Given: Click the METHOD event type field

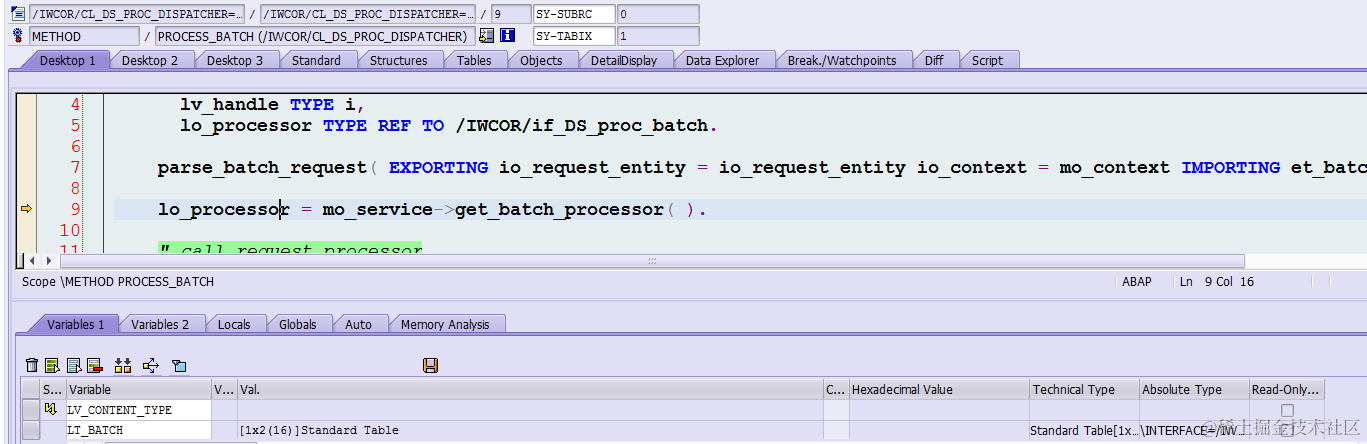Looking at the screenshot, I should 84,36.
